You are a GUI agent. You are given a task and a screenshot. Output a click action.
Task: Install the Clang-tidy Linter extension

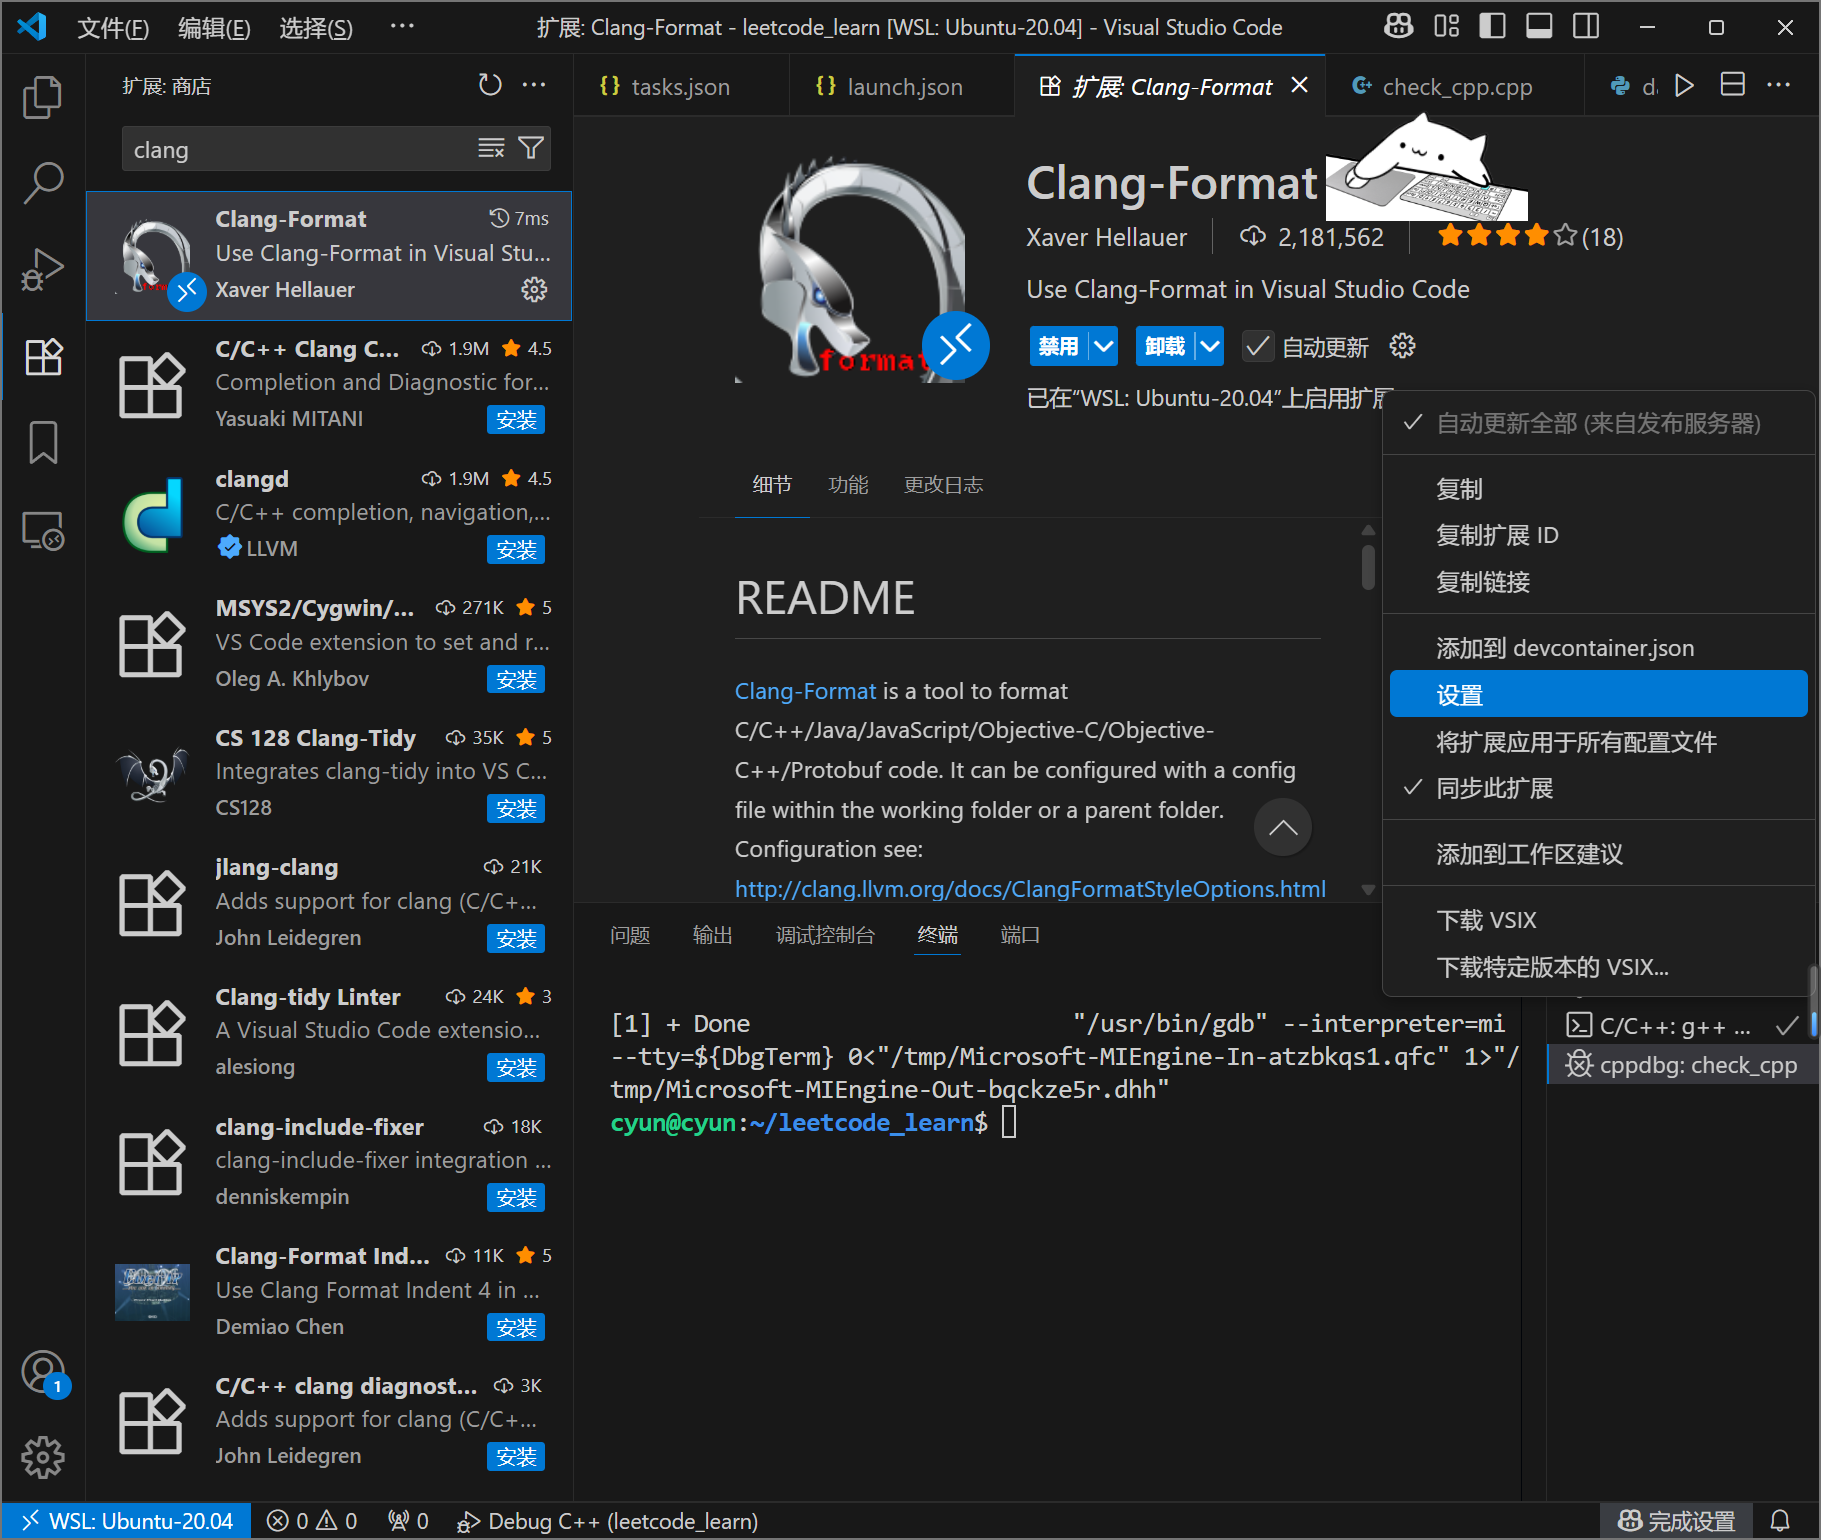[516, 1068]
